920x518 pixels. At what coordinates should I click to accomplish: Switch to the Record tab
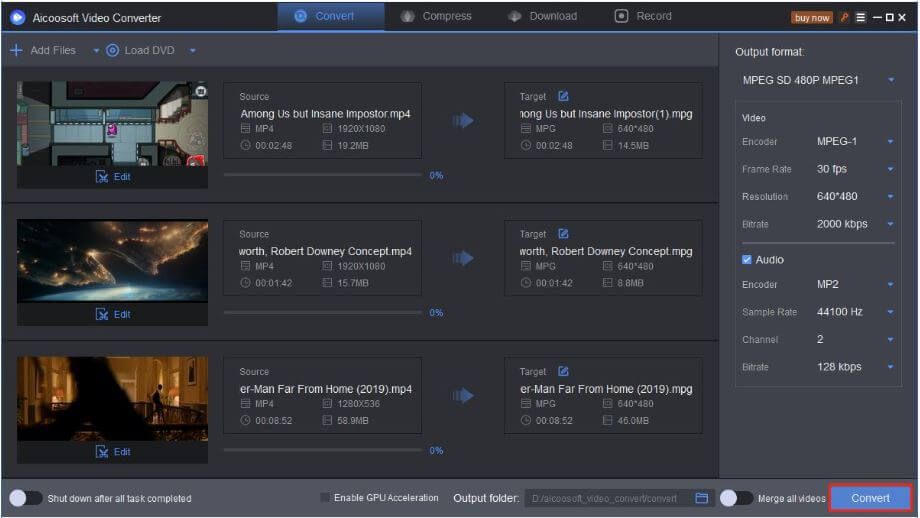tap(643, 16)
